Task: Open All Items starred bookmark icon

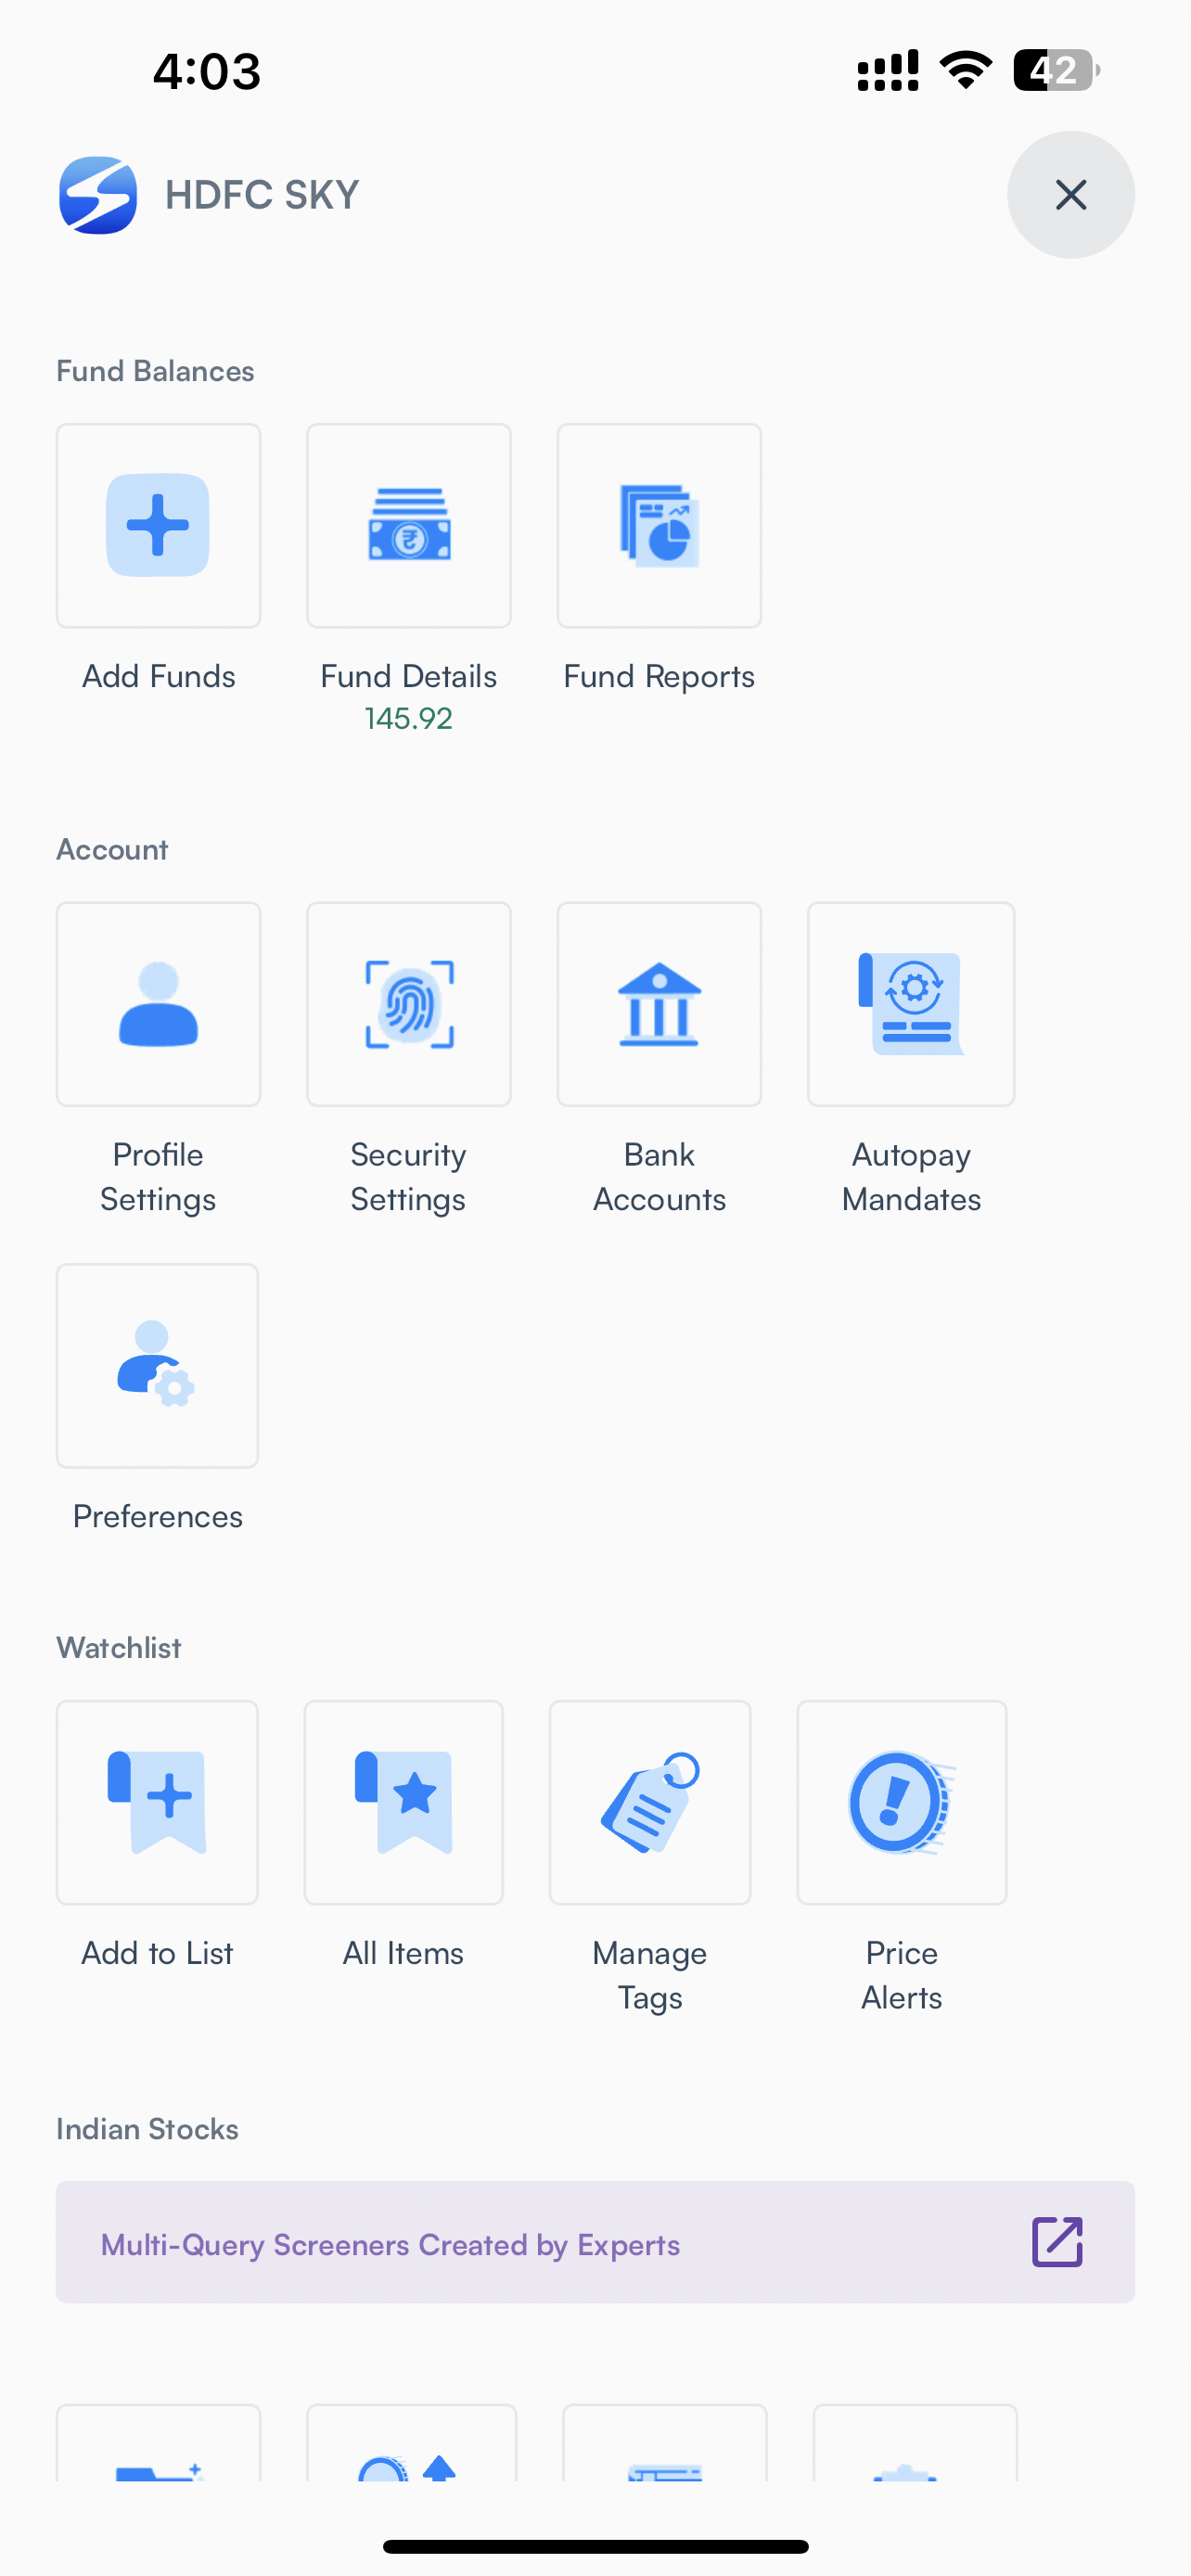Action: (403, 1802)
